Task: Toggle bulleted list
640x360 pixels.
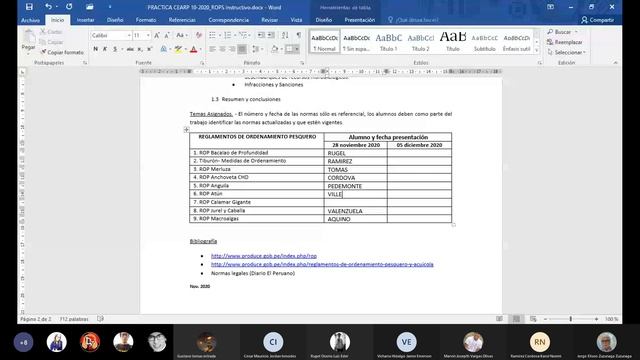Action: pyautogui.click(x=212, y=36)
